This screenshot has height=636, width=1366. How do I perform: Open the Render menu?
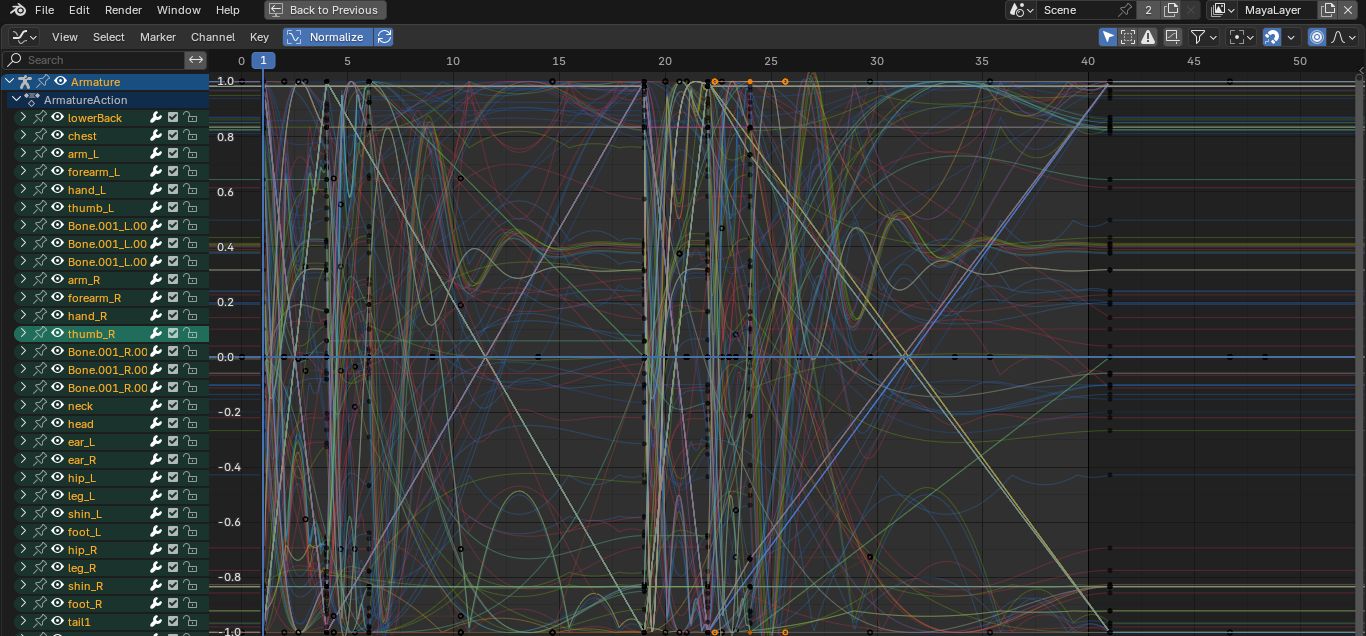(123, 10)
